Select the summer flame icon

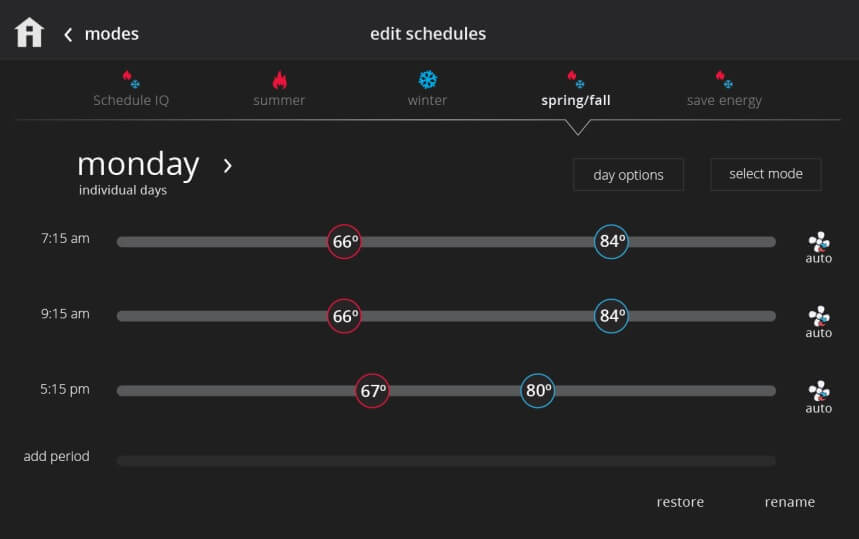click(279, 80)
